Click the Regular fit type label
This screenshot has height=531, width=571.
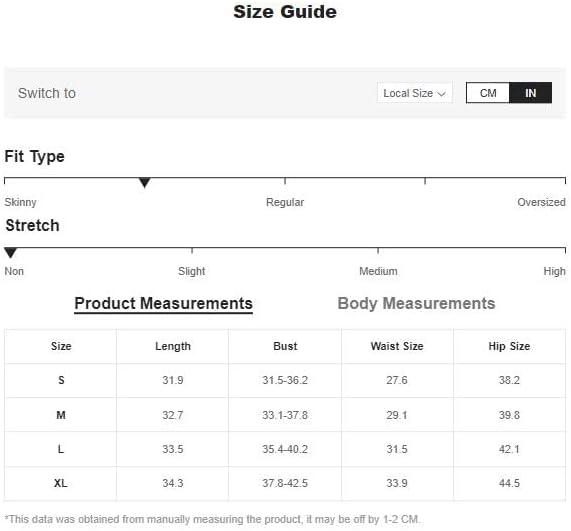[285, 202]
